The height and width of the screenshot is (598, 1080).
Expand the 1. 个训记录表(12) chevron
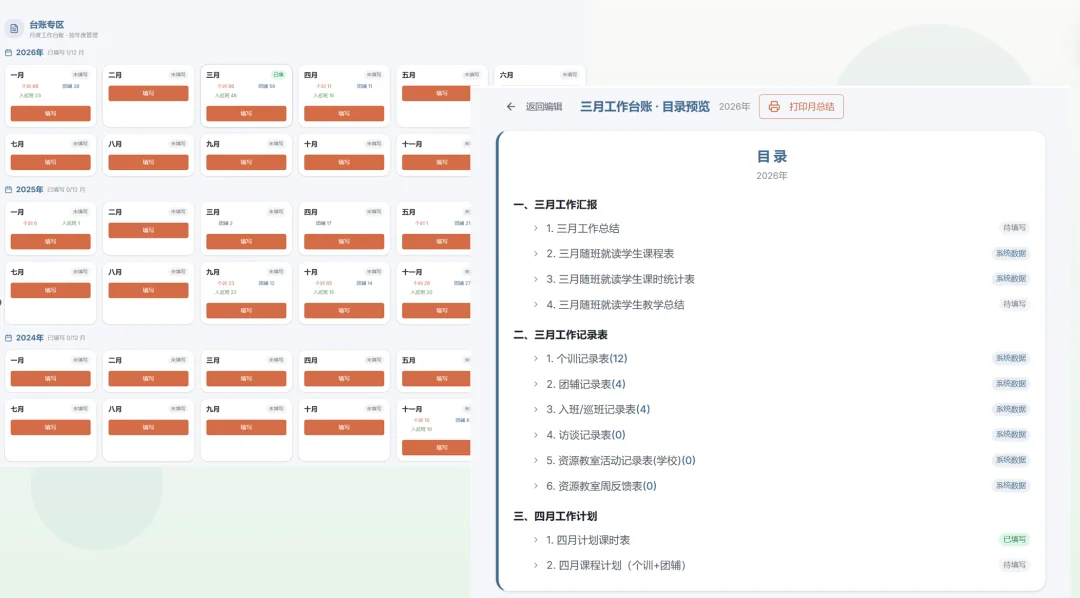[x=536, y=358]
